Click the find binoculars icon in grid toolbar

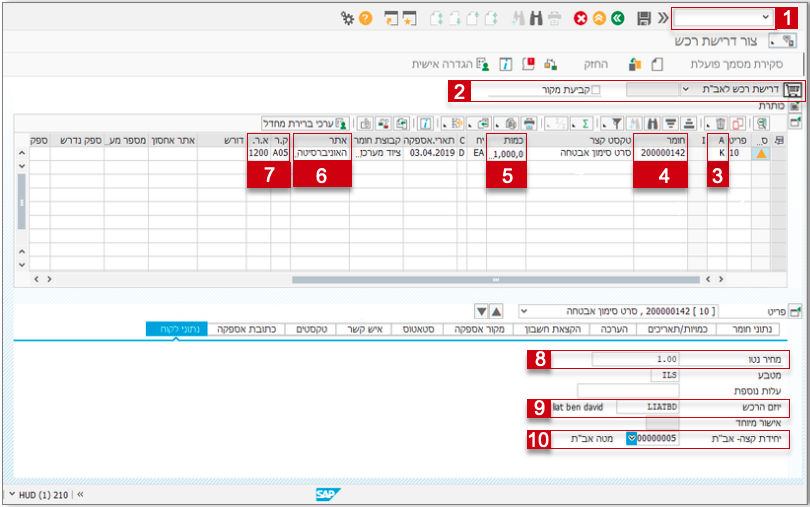pos(653,124)
